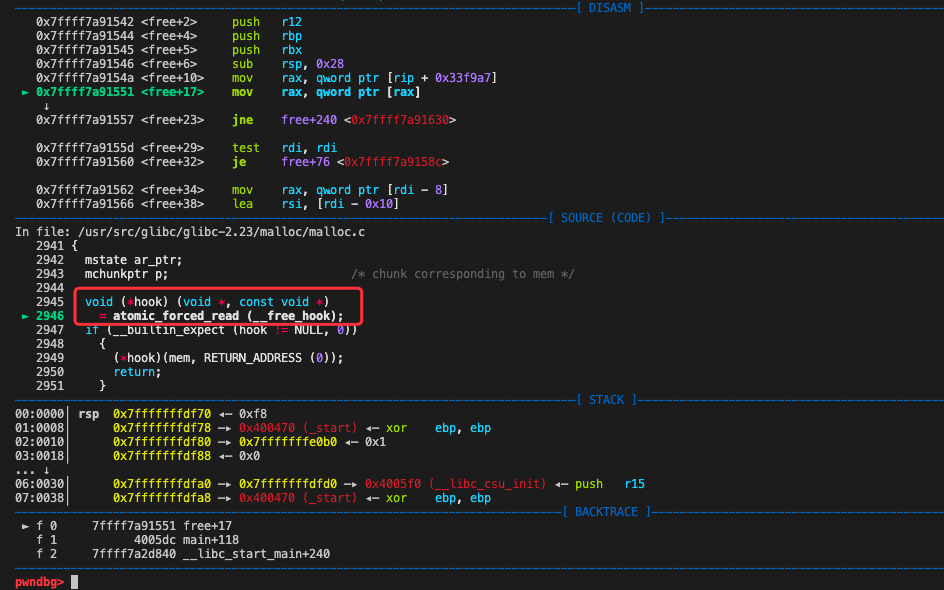Click the highlighted <free+17> symbol label
This screenshot has width=944, height=590.
tap(172, 92)
